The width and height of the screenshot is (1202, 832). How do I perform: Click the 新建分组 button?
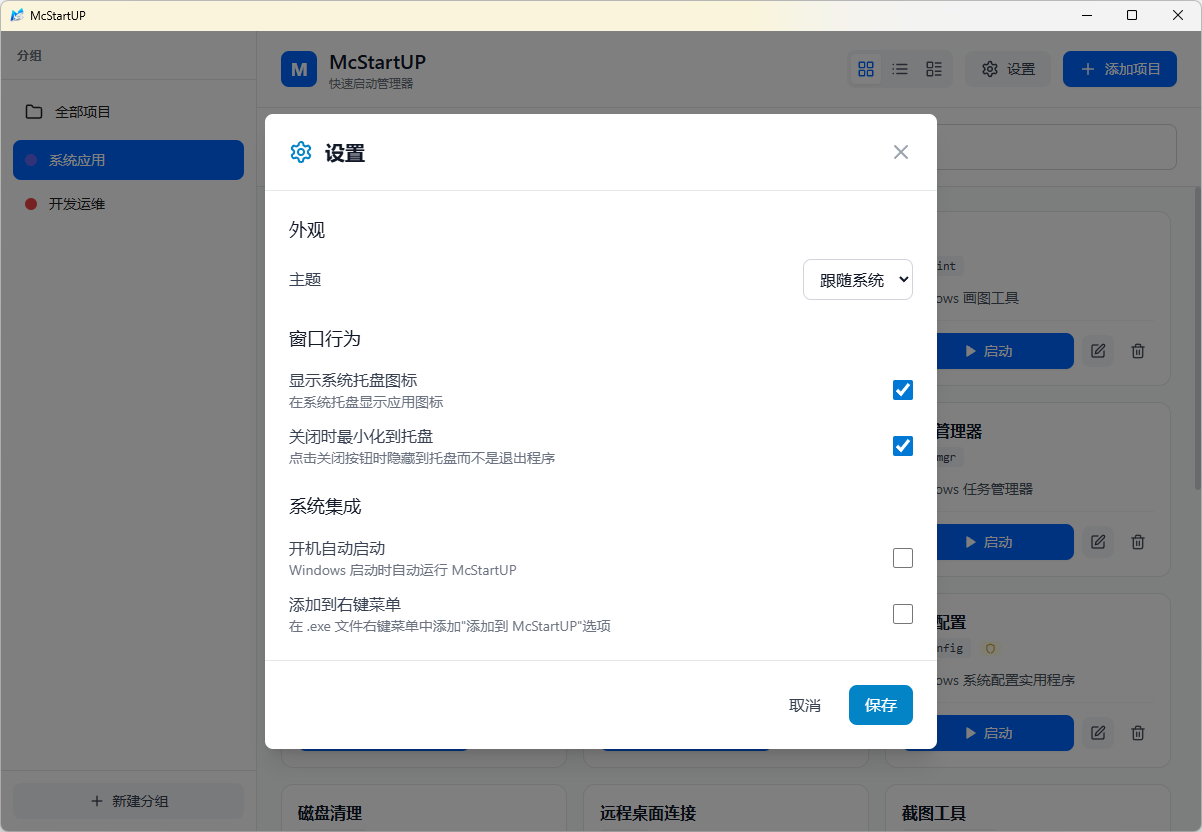[x=128, y=801]
